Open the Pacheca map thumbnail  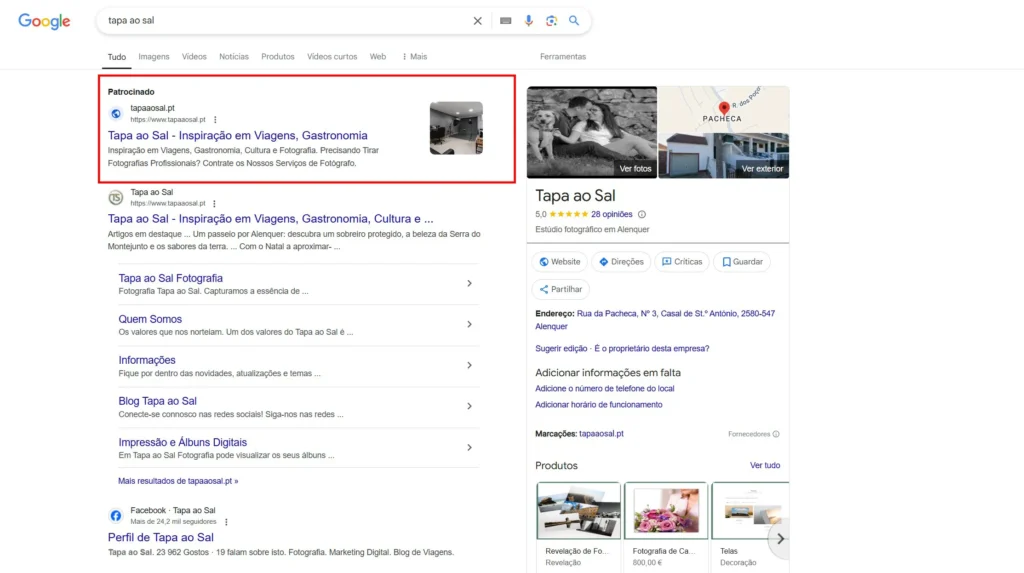coord(724,109)
